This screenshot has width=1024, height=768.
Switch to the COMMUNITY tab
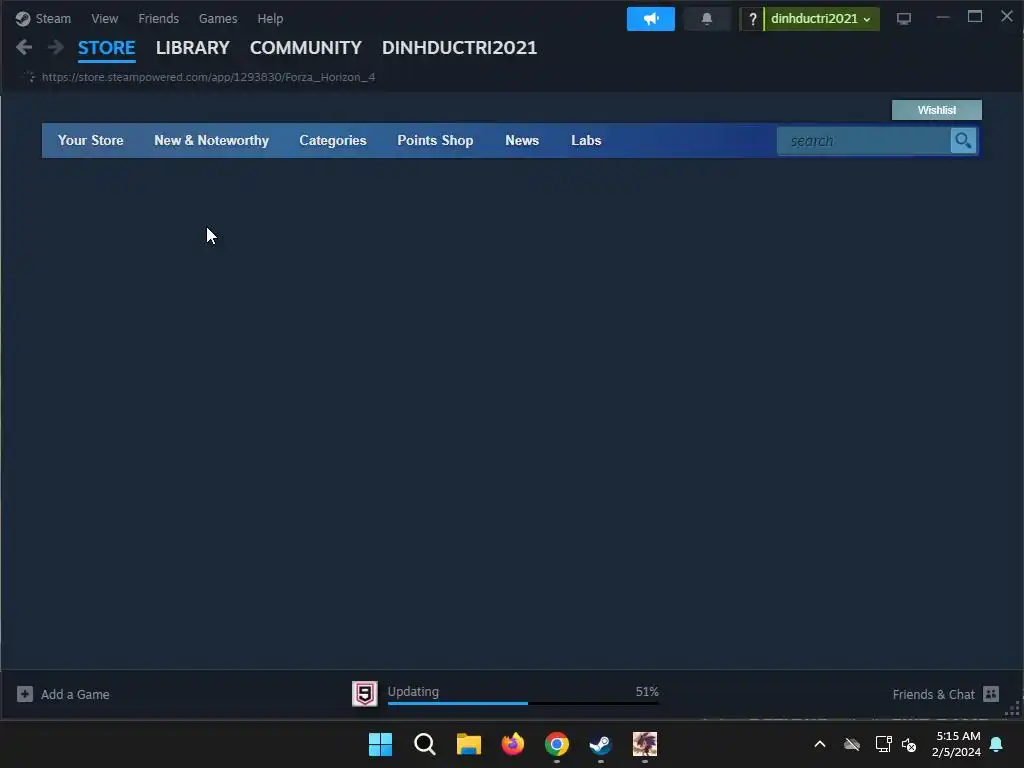(x=306, y=48)
